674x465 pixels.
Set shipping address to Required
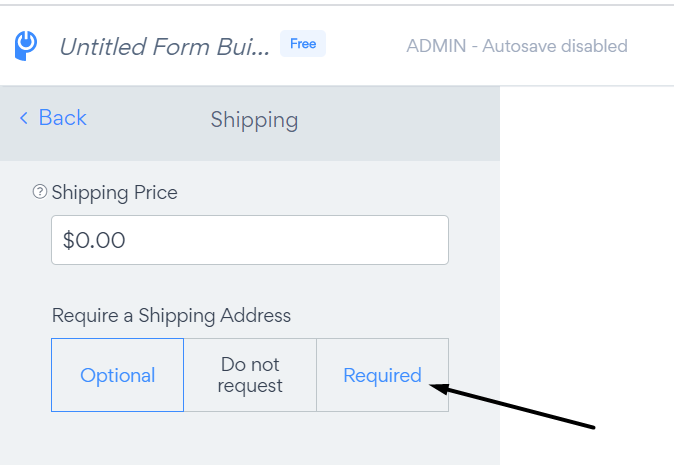point(383,375)
